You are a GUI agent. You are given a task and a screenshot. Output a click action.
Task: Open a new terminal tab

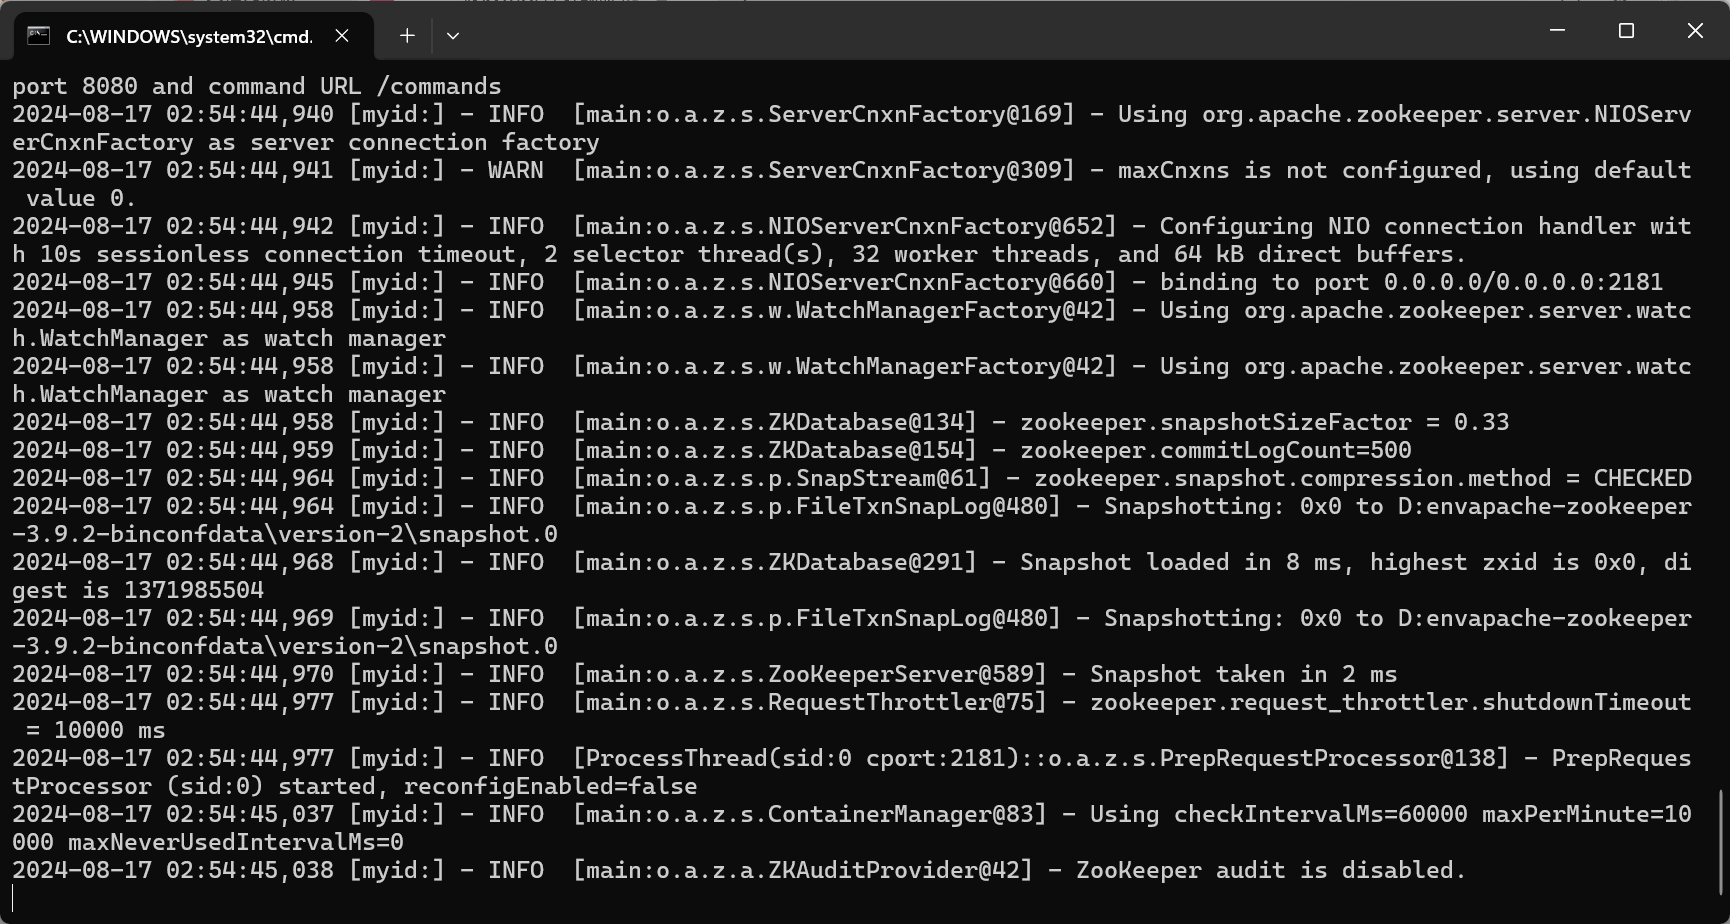click(407, 36)
